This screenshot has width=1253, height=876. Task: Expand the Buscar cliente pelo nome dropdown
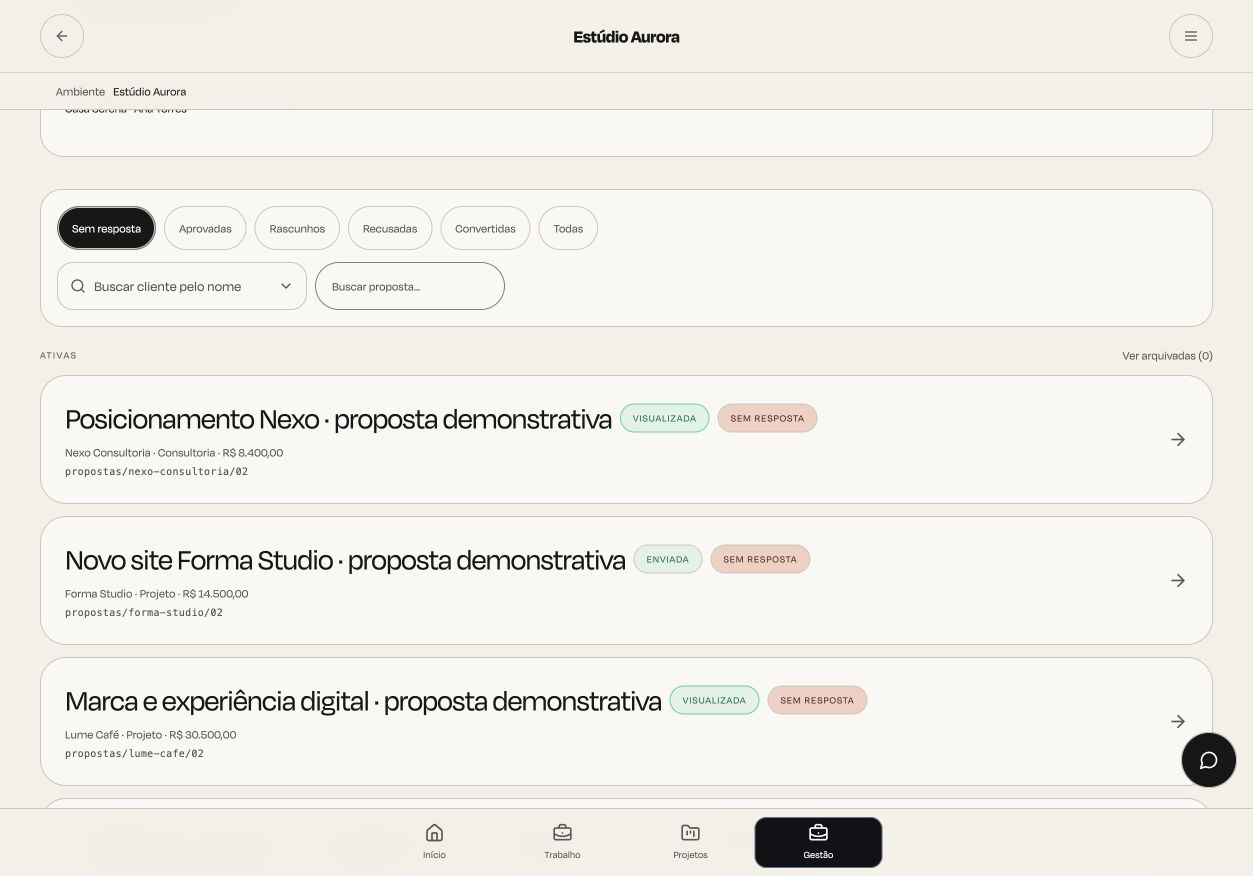[x=182, y=286]
